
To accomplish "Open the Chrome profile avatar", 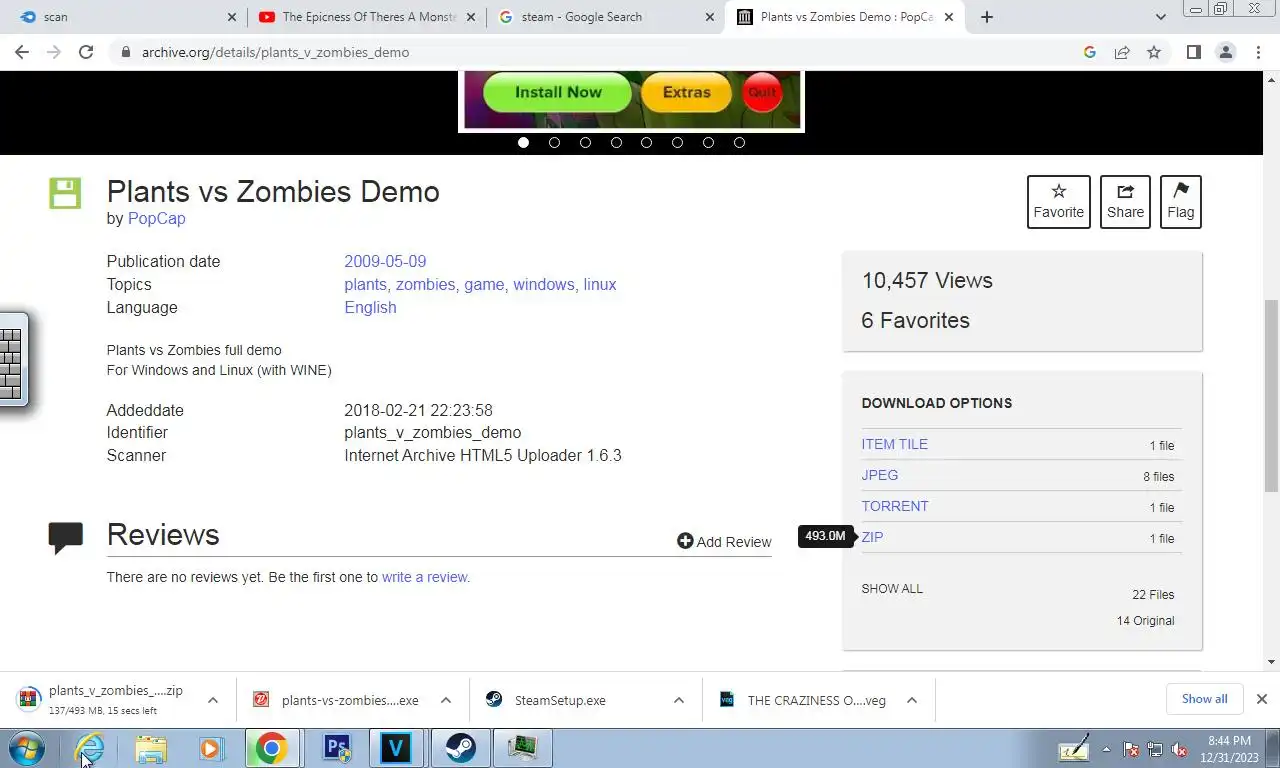I will [x=1226, y=52].
